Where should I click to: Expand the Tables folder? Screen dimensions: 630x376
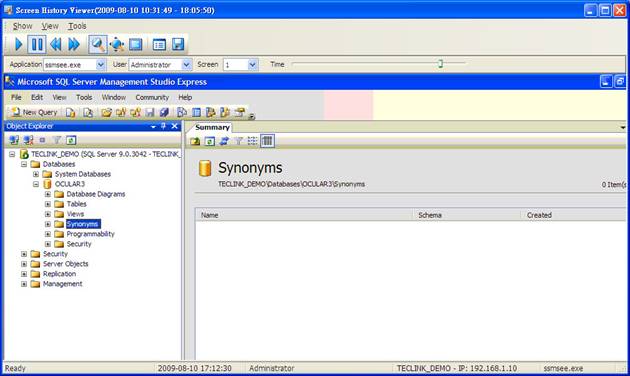(x=48, y=204)
